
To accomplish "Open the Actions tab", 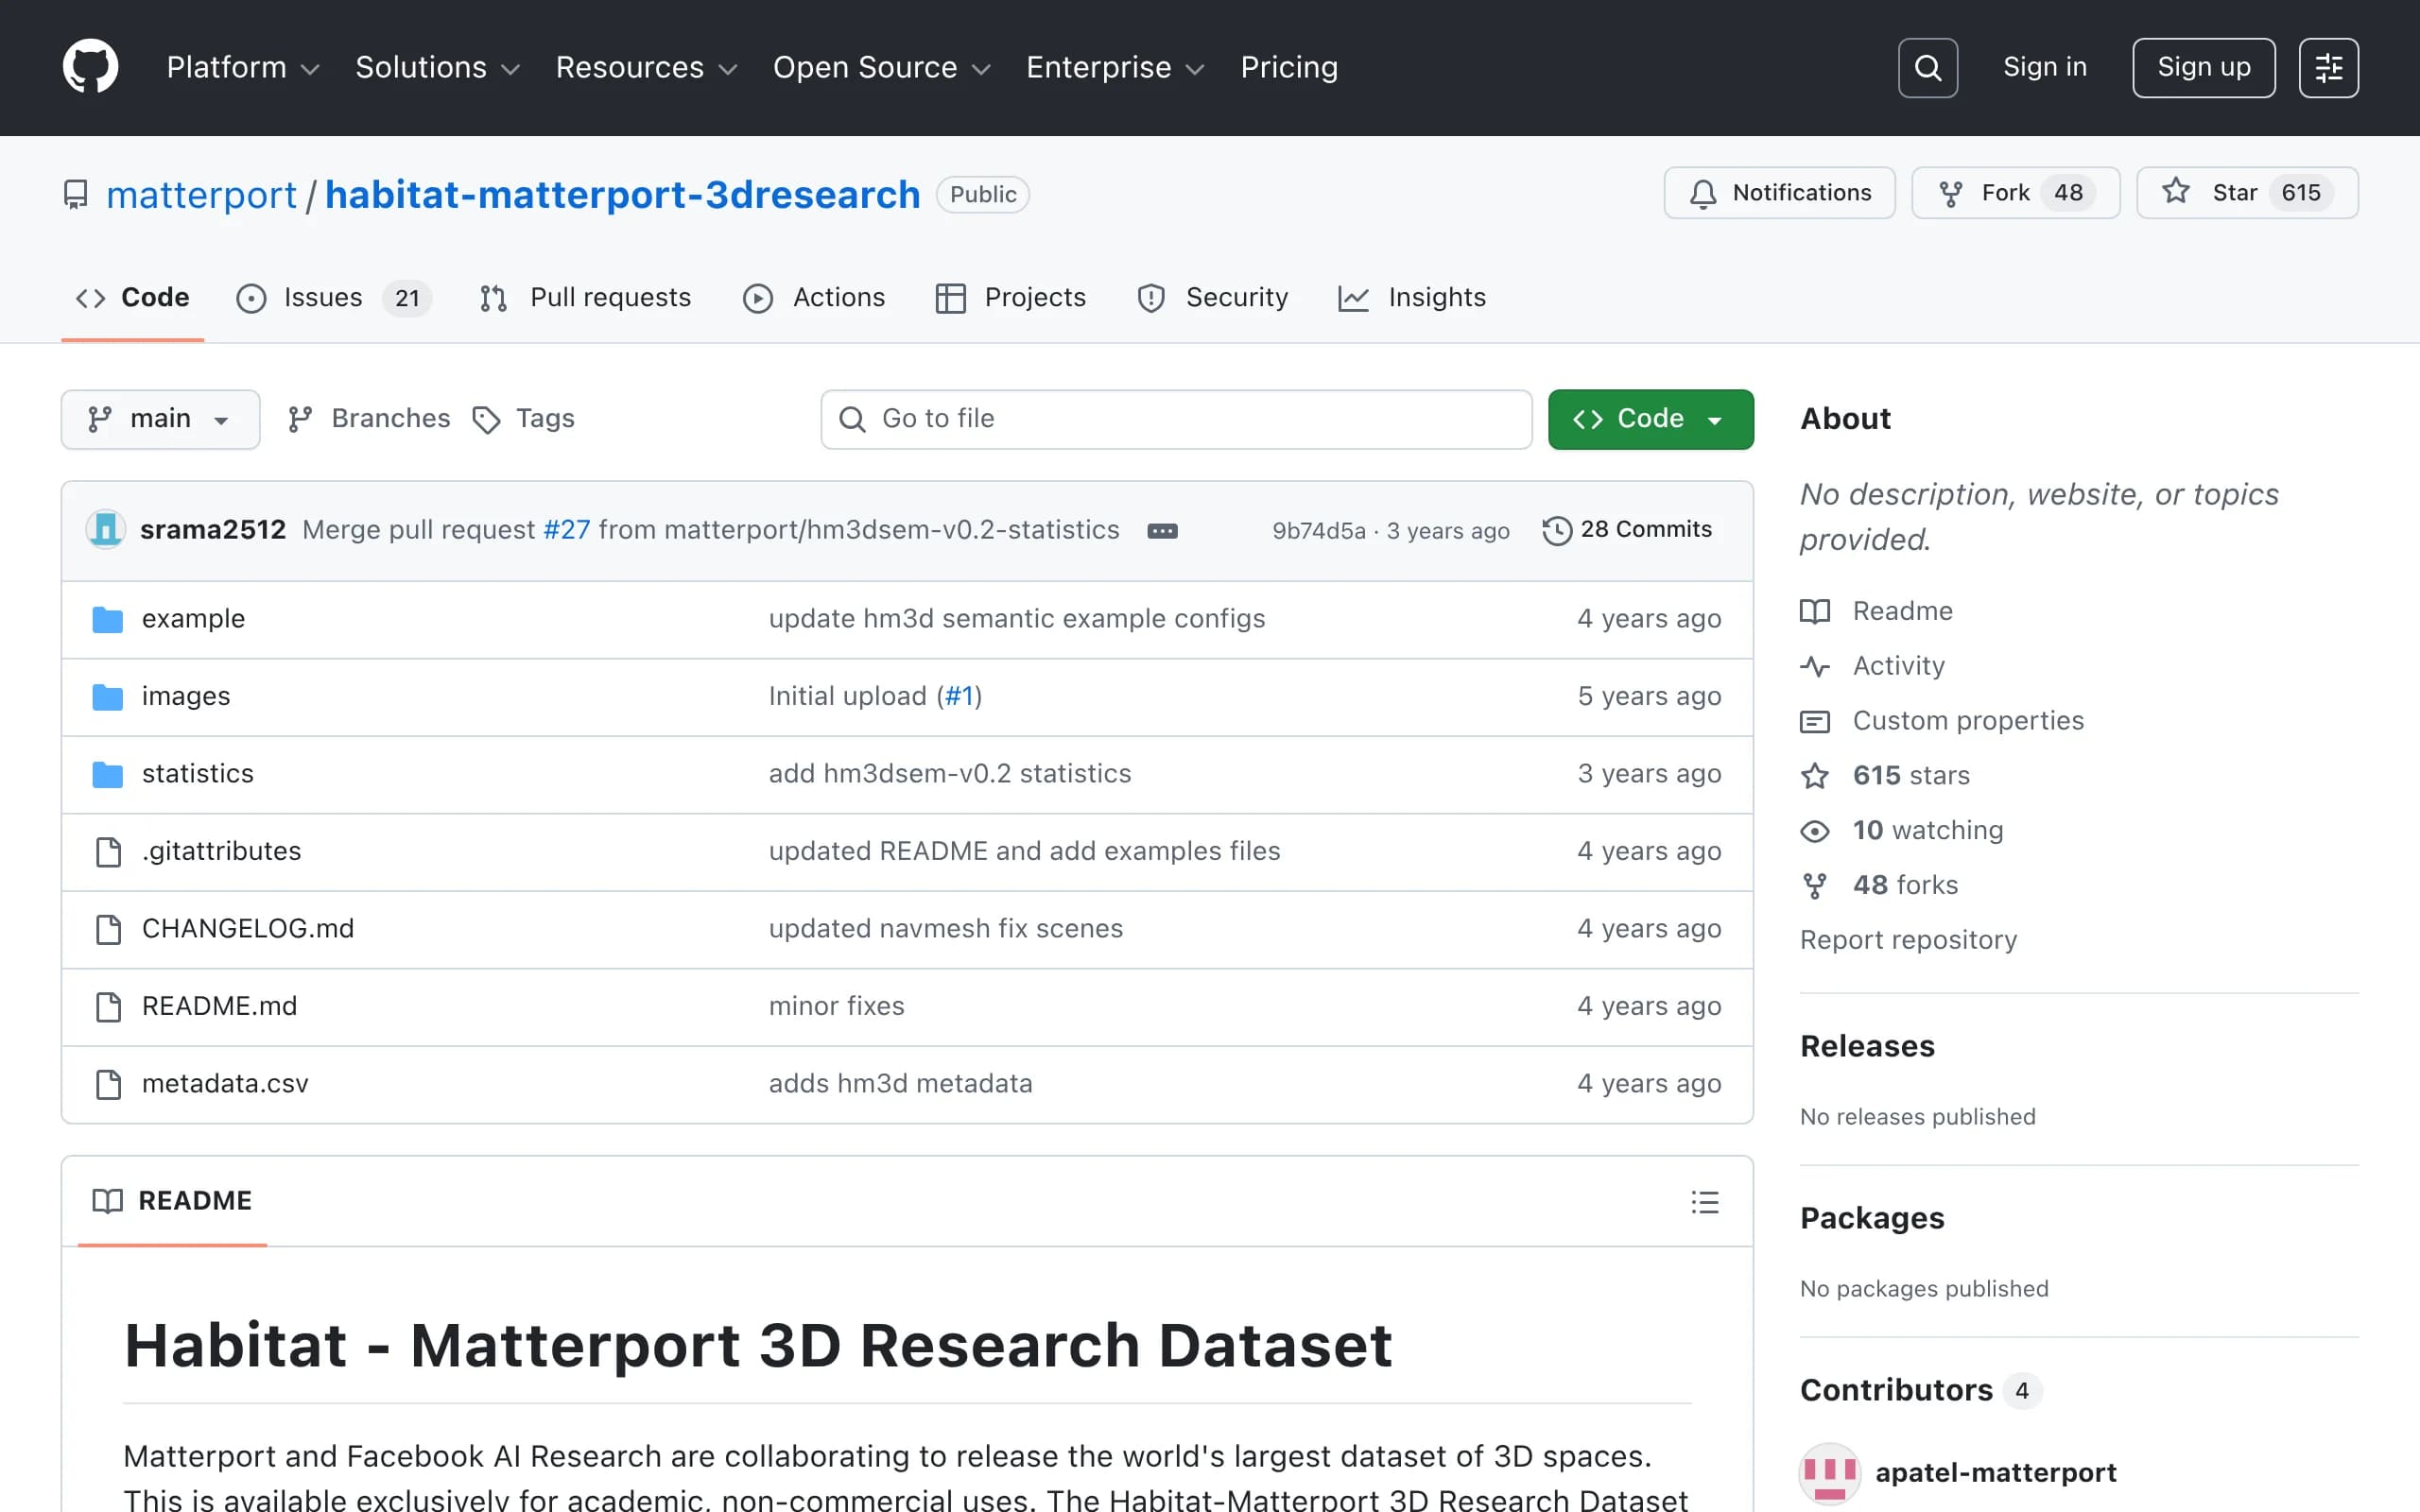I will click(814, 297).
